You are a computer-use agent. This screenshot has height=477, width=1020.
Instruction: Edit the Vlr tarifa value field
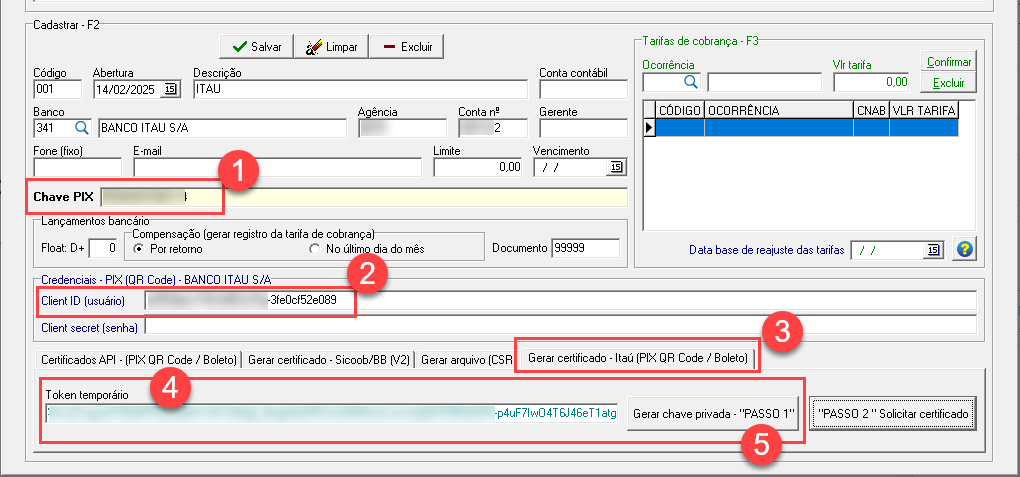[x=872, y=82]
